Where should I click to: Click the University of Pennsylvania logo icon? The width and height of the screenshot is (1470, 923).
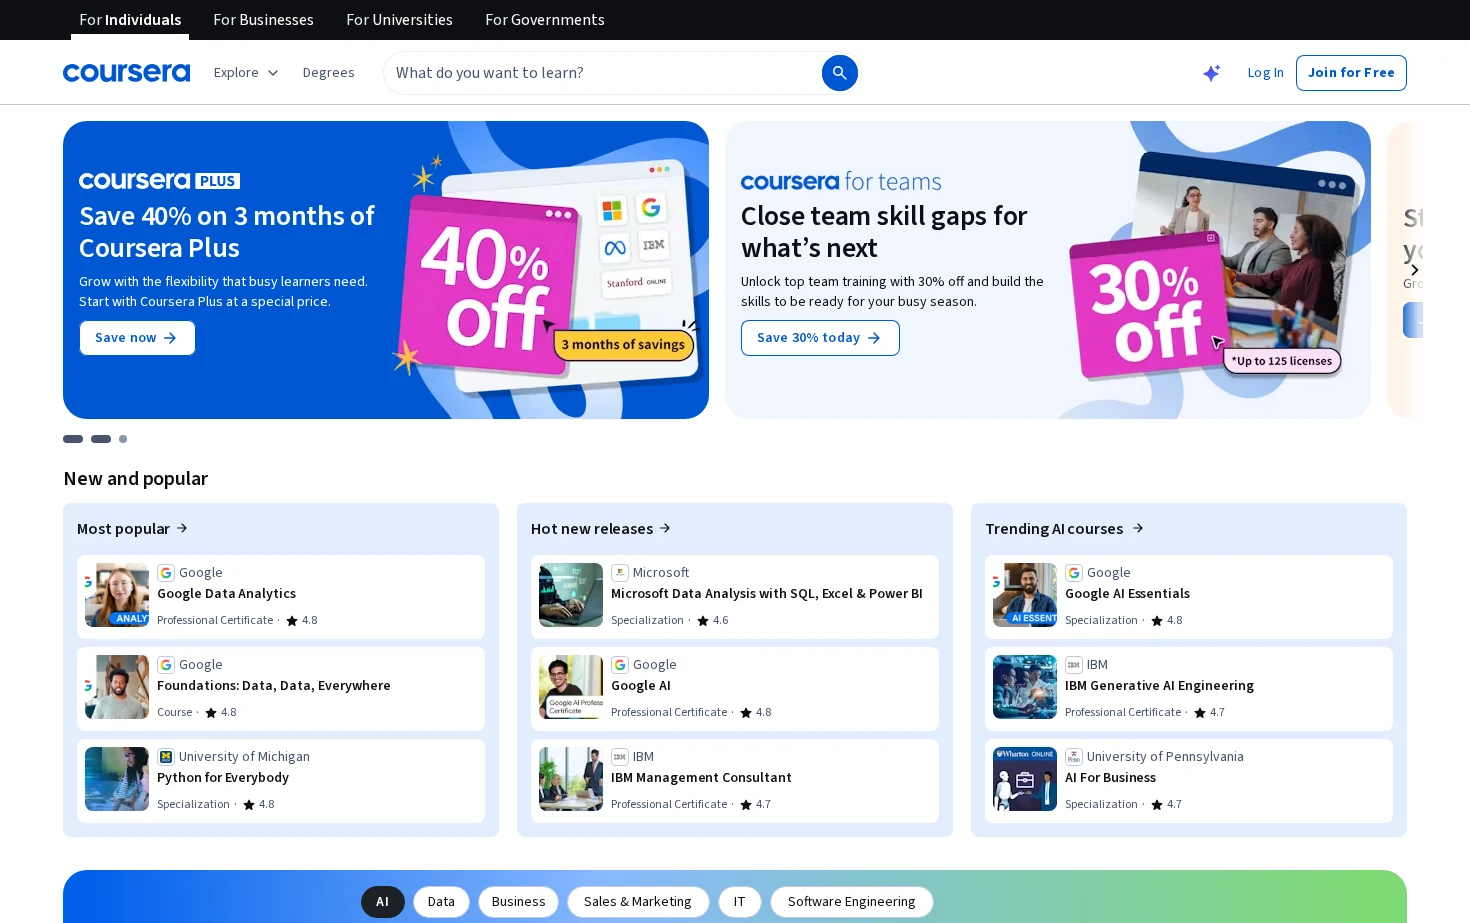point(1074,757)
